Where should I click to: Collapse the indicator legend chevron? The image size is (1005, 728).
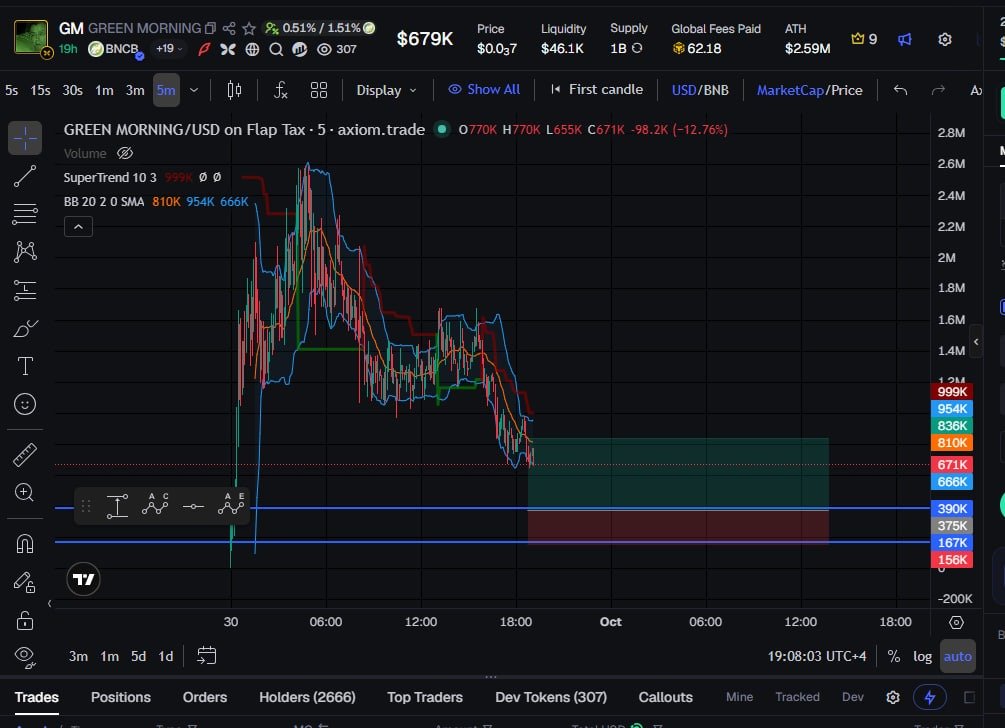pos(78,227)
